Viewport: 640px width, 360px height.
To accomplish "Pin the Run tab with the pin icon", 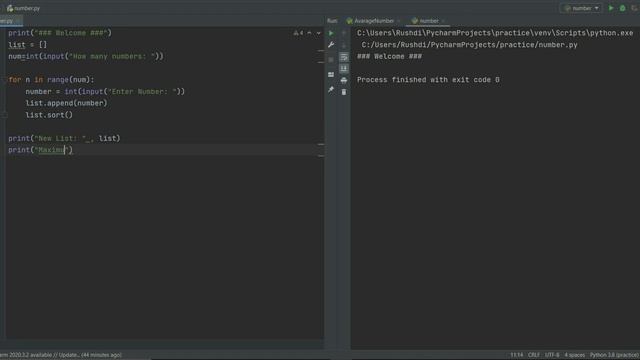I will 331,89.
